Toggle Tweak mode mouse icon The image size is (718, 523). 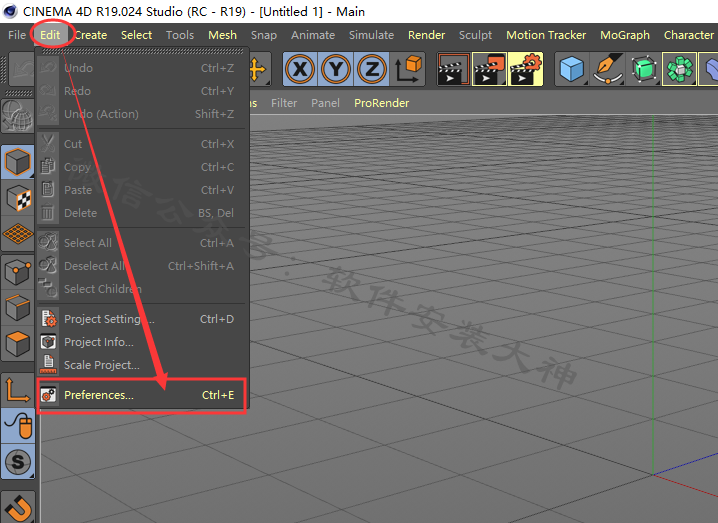[17, 426]
